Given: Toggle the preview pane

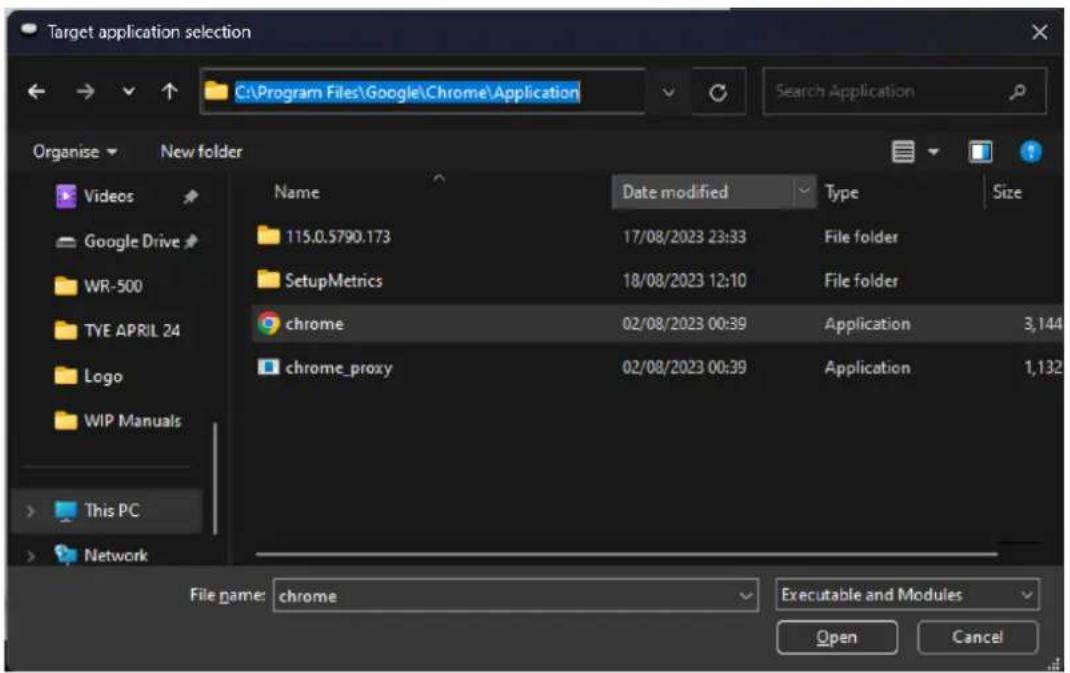Looking at the screenshot, I should [x=981, y=152].
